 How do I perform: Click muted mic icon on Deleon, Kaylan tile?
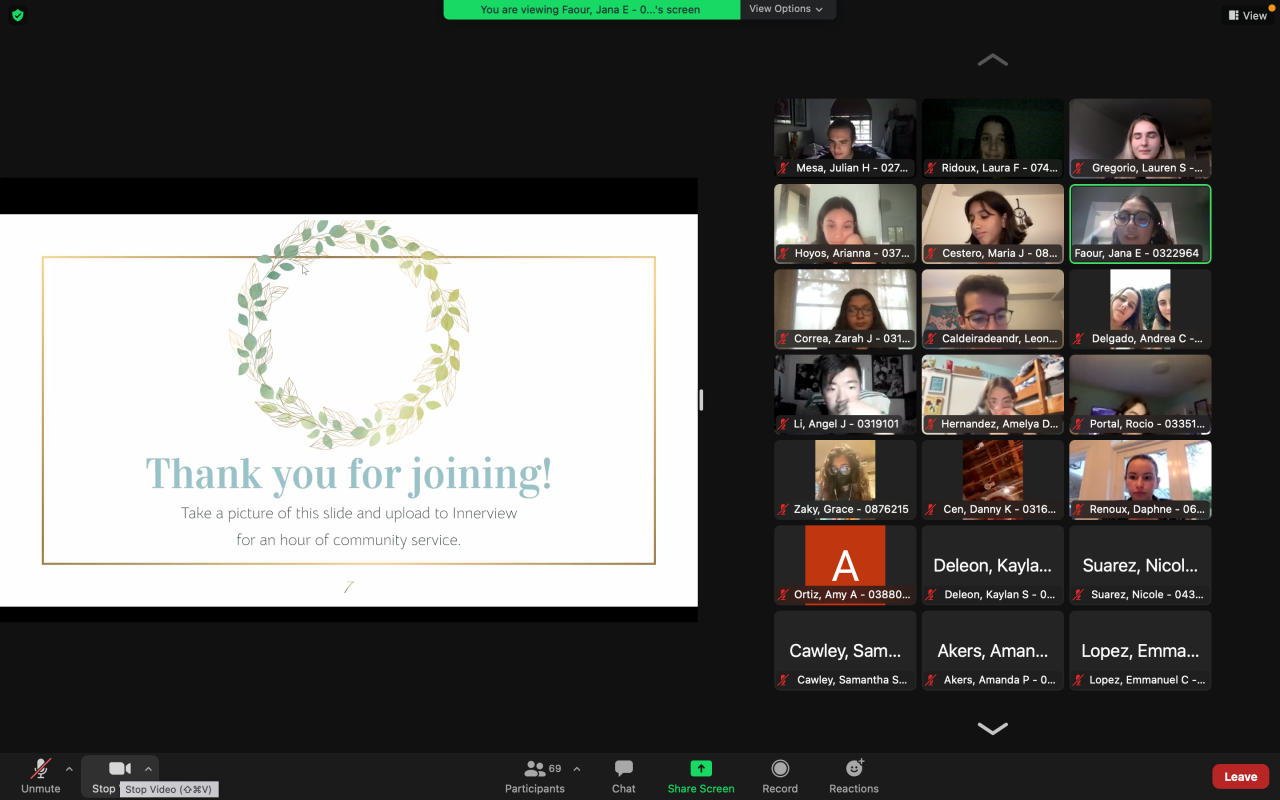click(932, 595)
